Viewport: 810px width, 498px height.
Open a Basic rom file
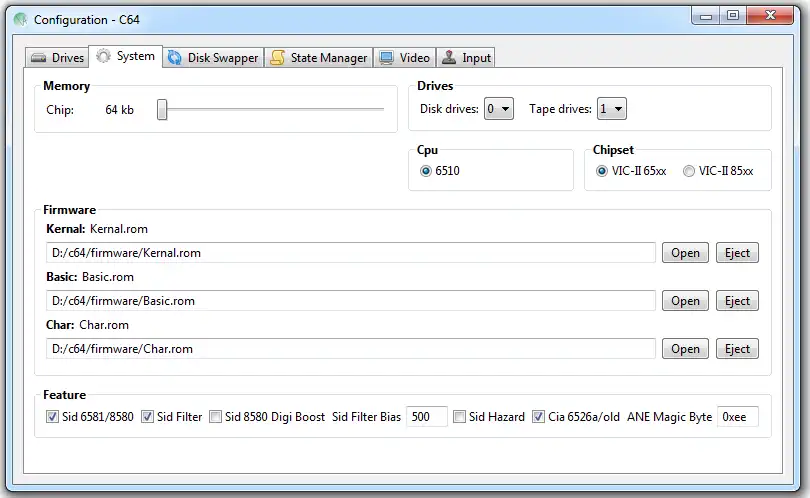[x=685, y=301]
